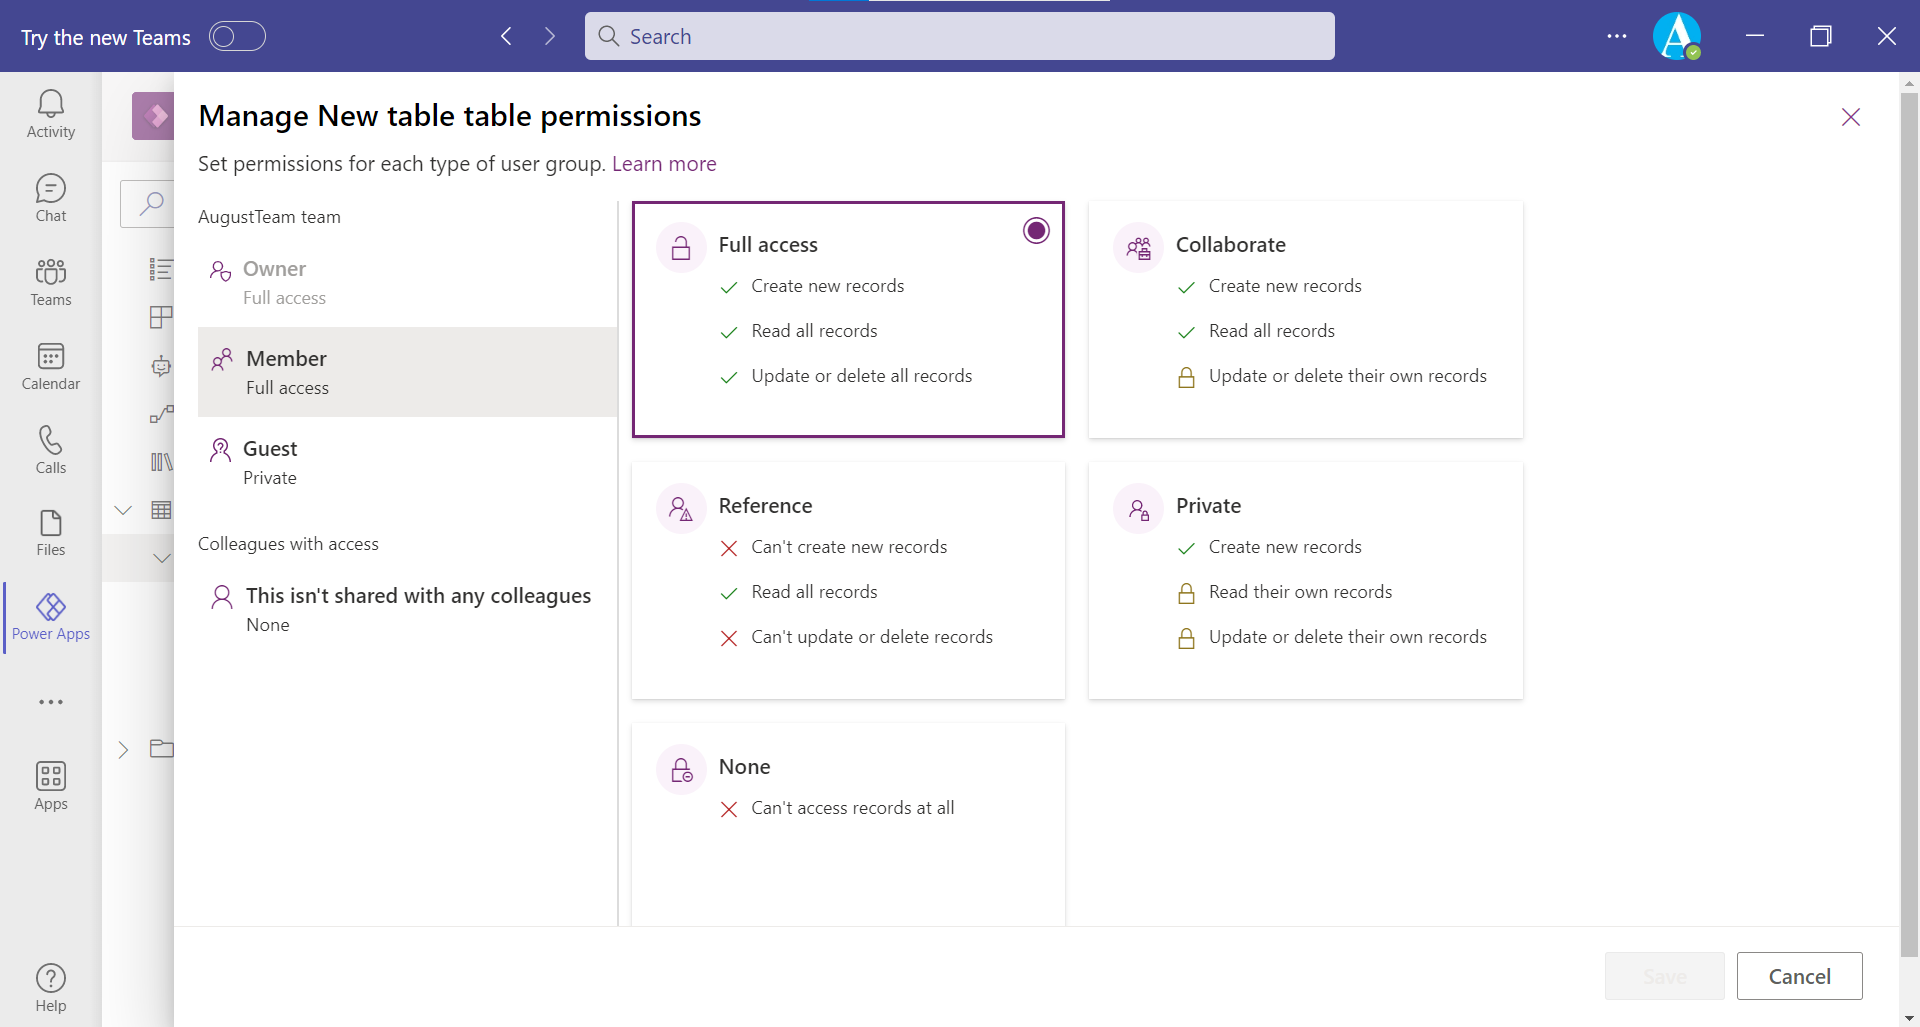Collapse the tables tree chevron
This screenshot has width=1920, height=1027.
coord(123,510)
